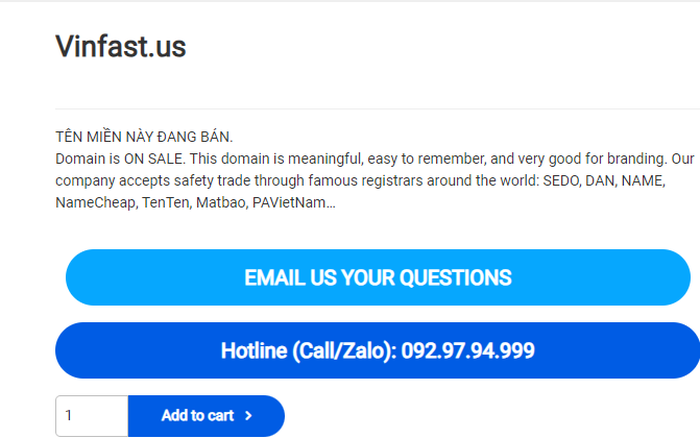Click the horizontal divider under the heading
Image resolution: width=700 pixels, height=438 pixels.
tap(378, 108)
